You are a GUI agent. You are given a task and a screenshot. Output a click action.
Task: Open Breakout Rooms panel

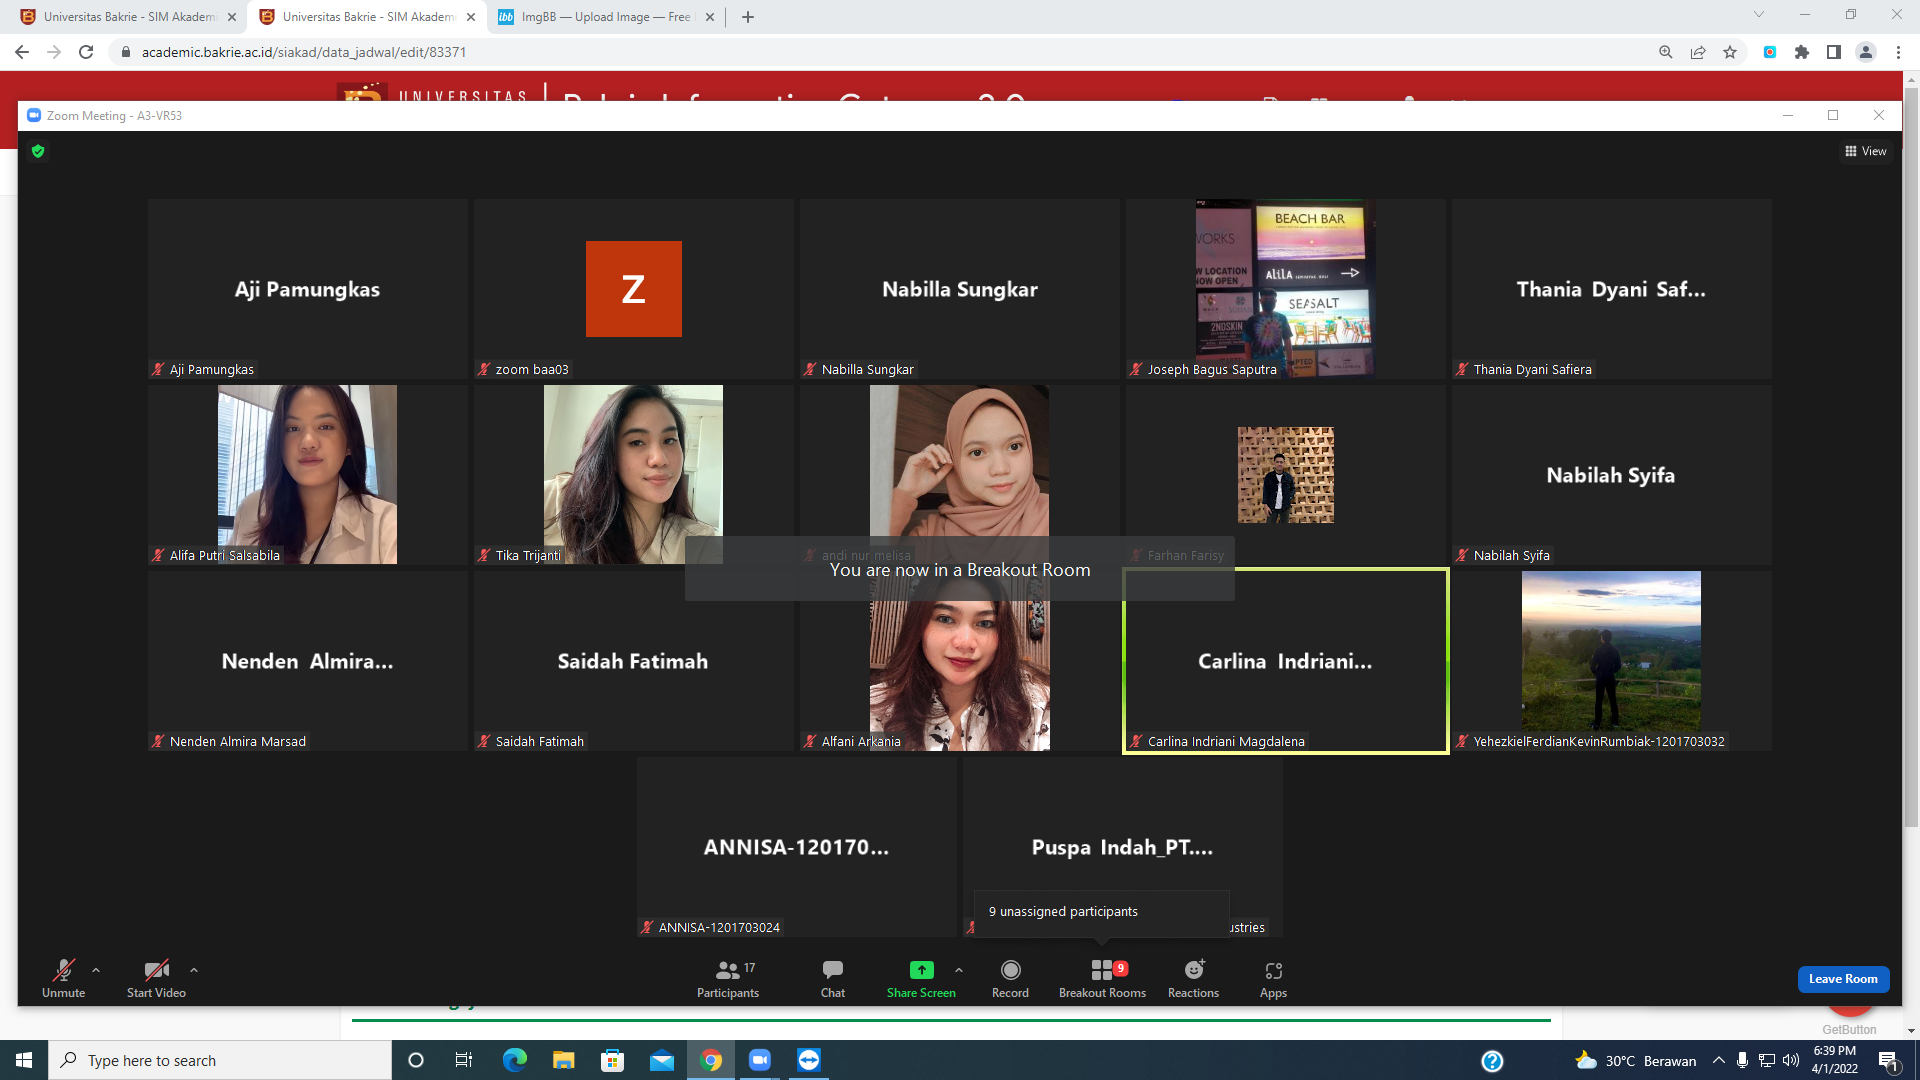pos(1102,978)
